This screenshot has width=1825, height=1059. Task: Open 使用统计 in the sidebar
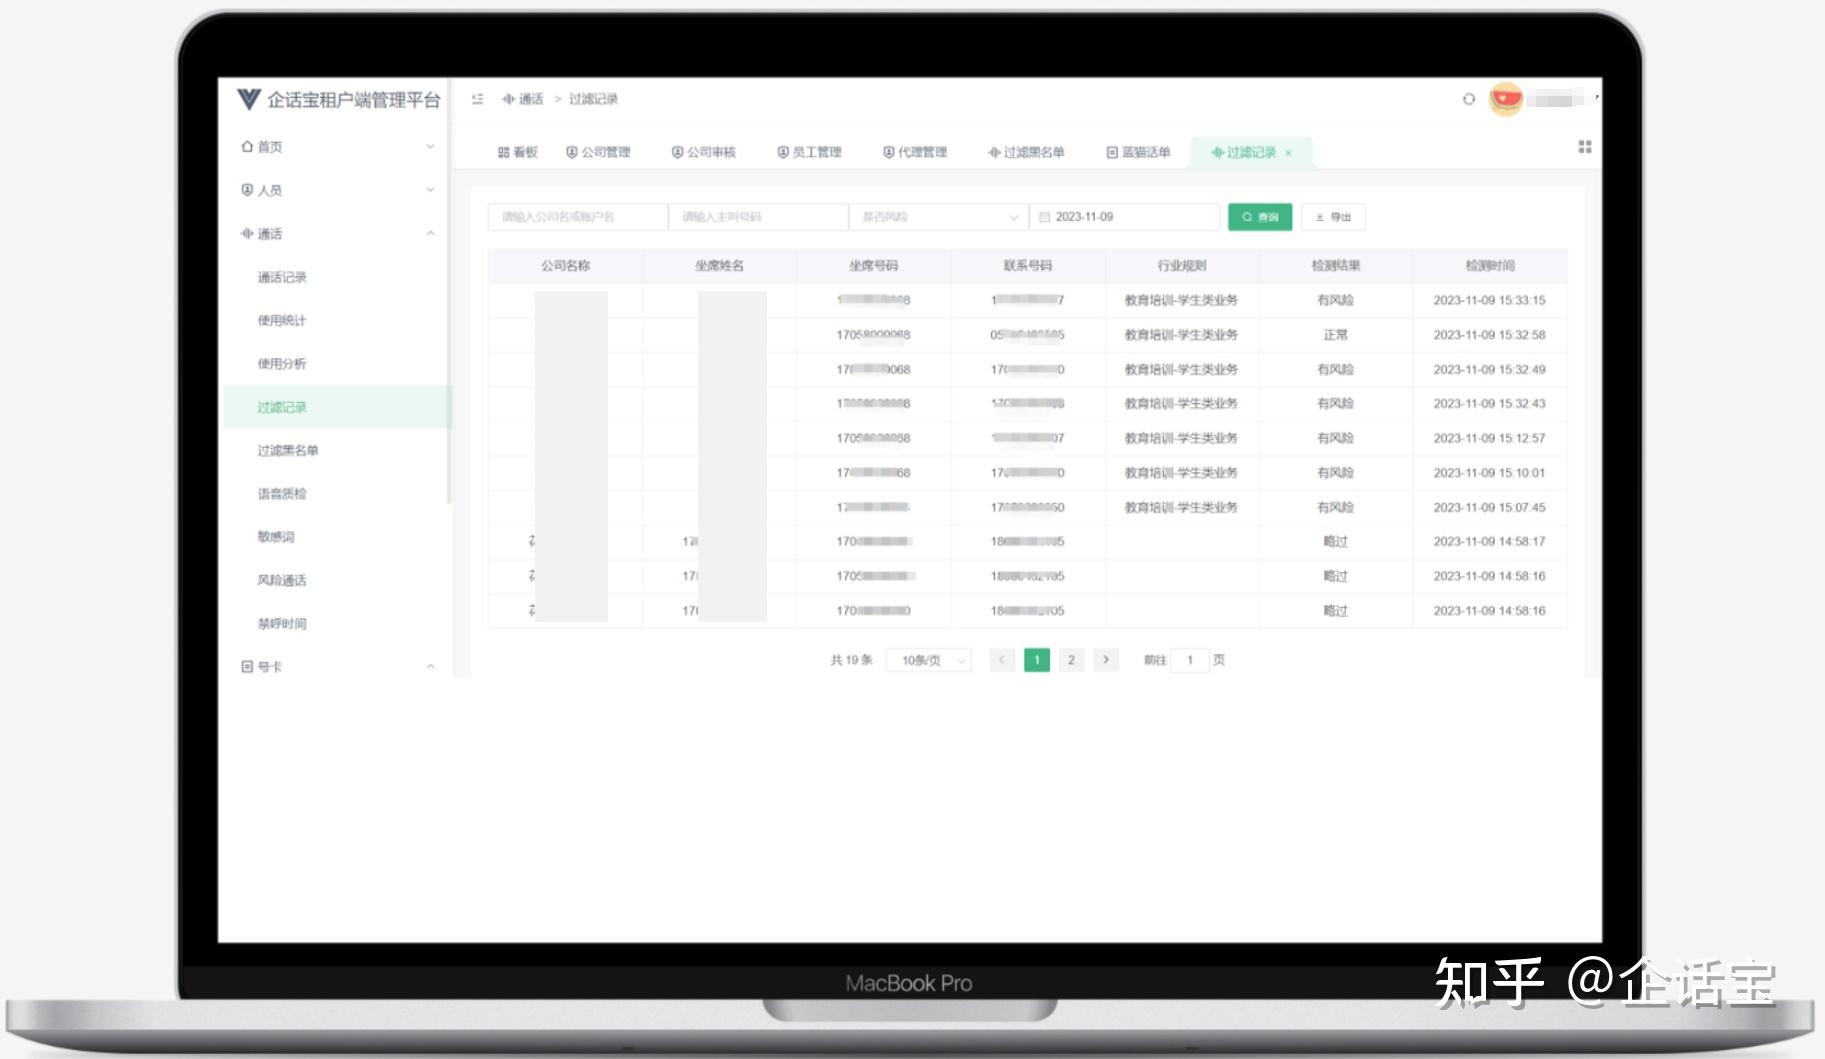coord(282,320)
